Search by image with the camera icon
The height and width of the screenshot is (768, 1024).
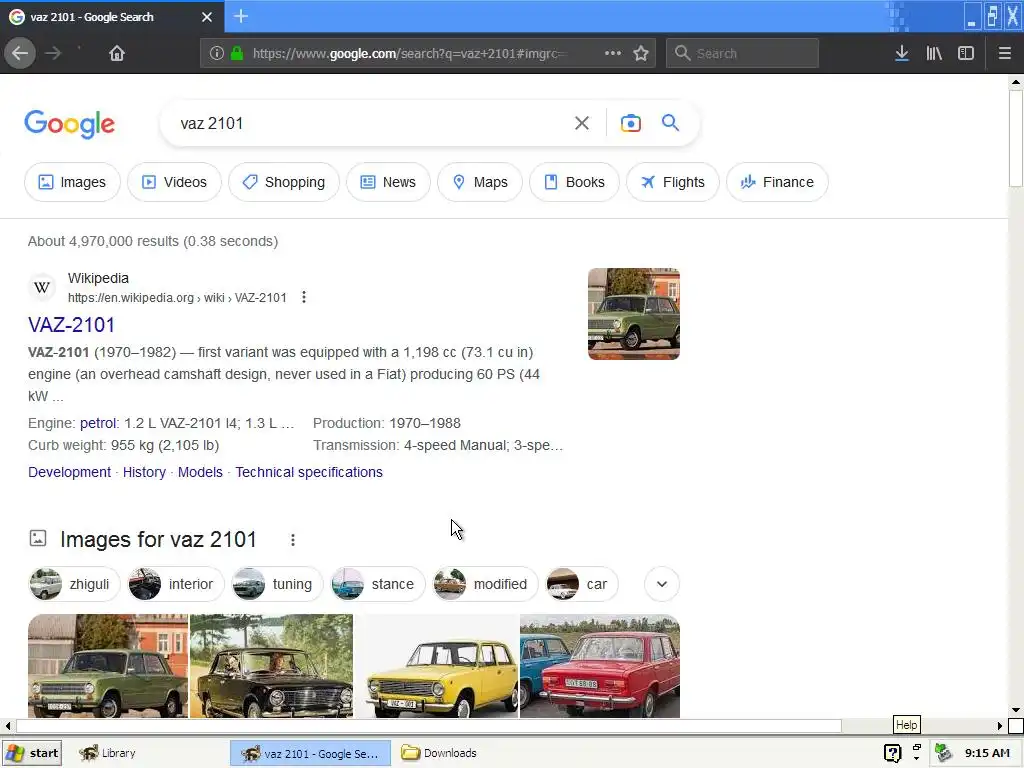click(630, 123)
